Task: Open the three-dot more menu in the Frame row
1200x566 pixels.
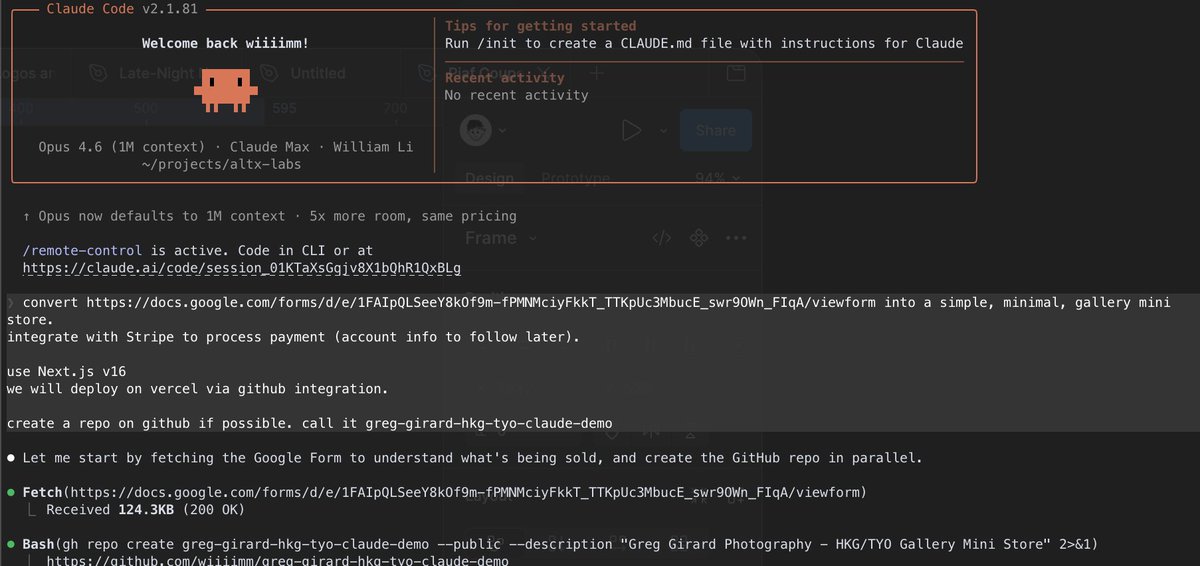Action: (737, 238)
